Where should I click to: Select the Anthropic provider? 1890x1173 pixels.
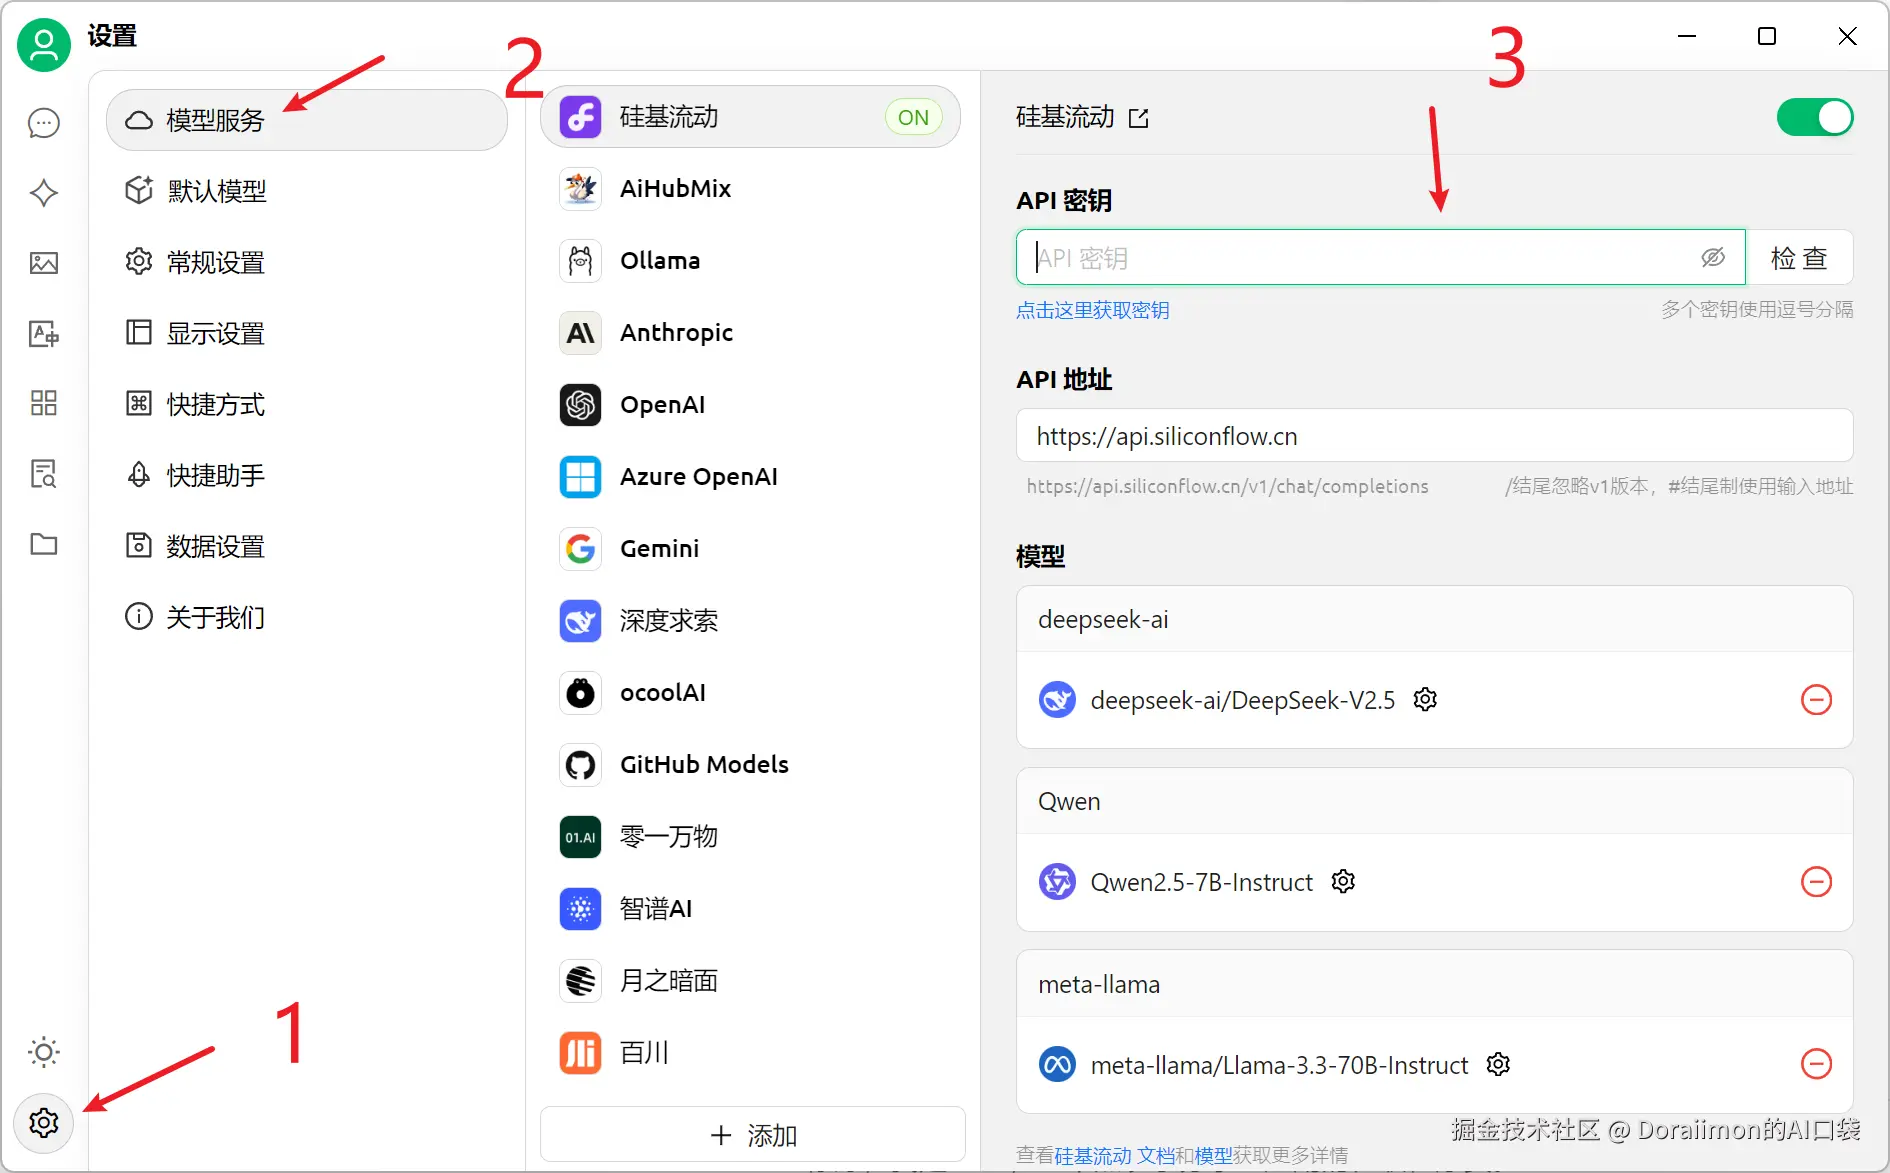click(750, 333)
